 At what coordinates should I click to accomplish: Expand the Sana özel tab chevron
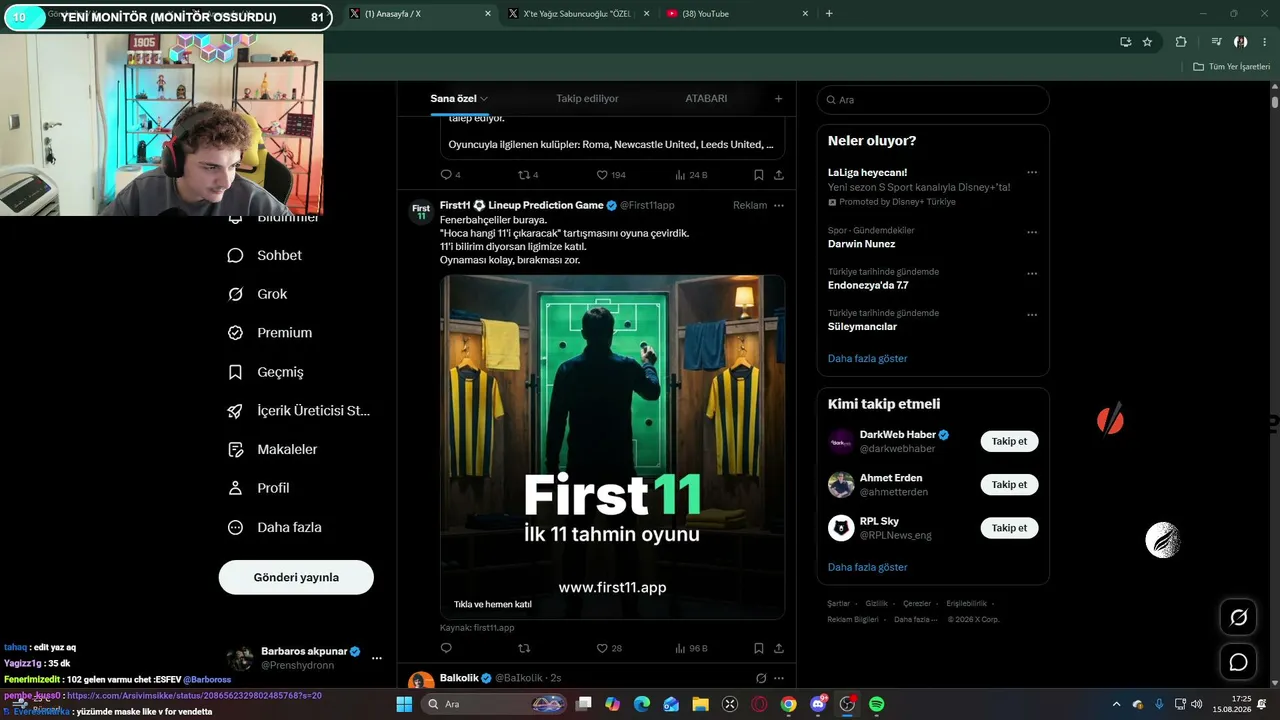(484, 99)
